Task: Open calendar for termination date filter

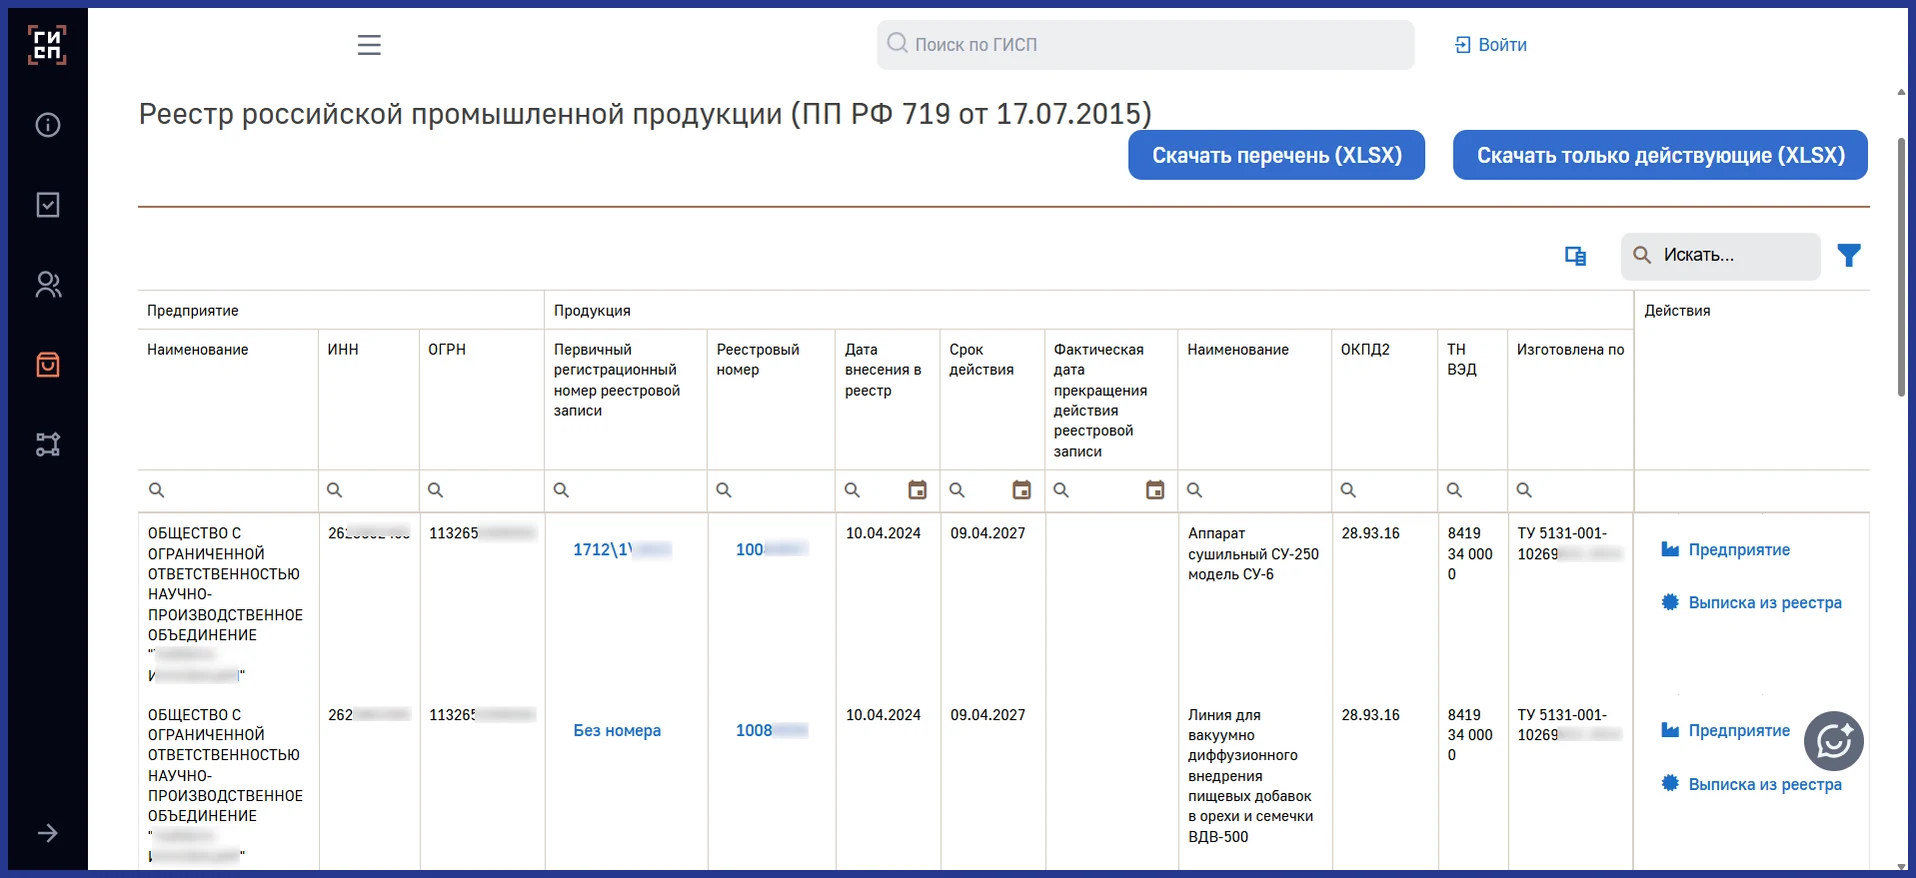Action: (1155, 490)
